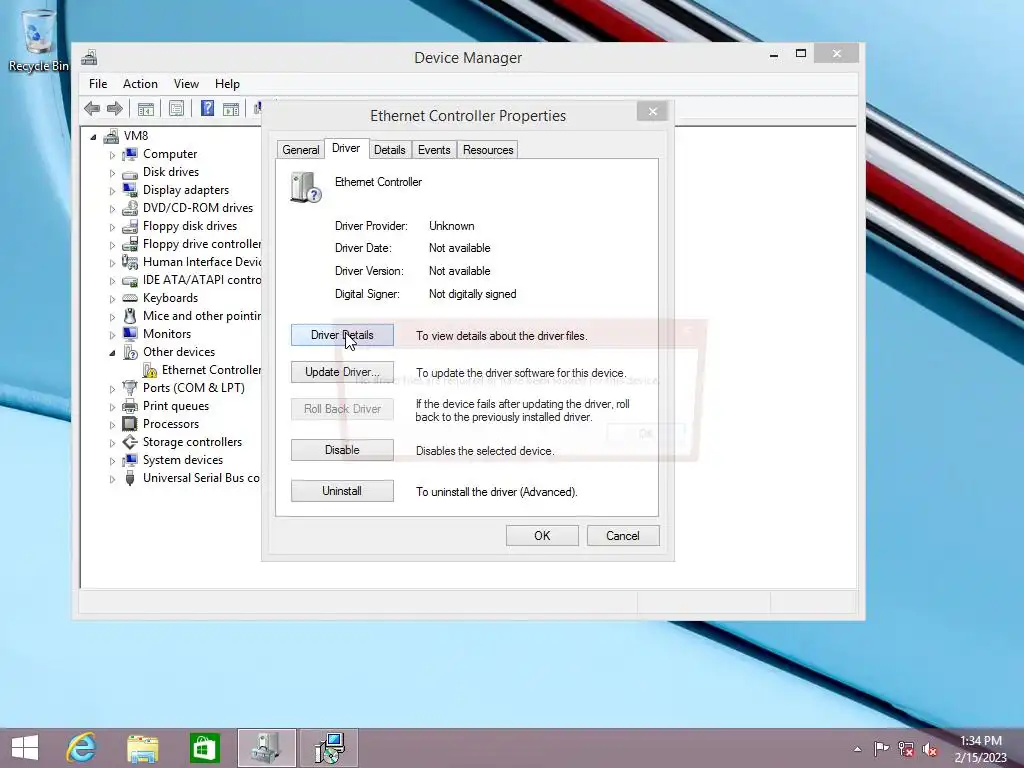Image resolution: width=1024 pixels, height=768 pixels.
Task: Show hidden tray icons arrow
Action: [x=857, y=749]
